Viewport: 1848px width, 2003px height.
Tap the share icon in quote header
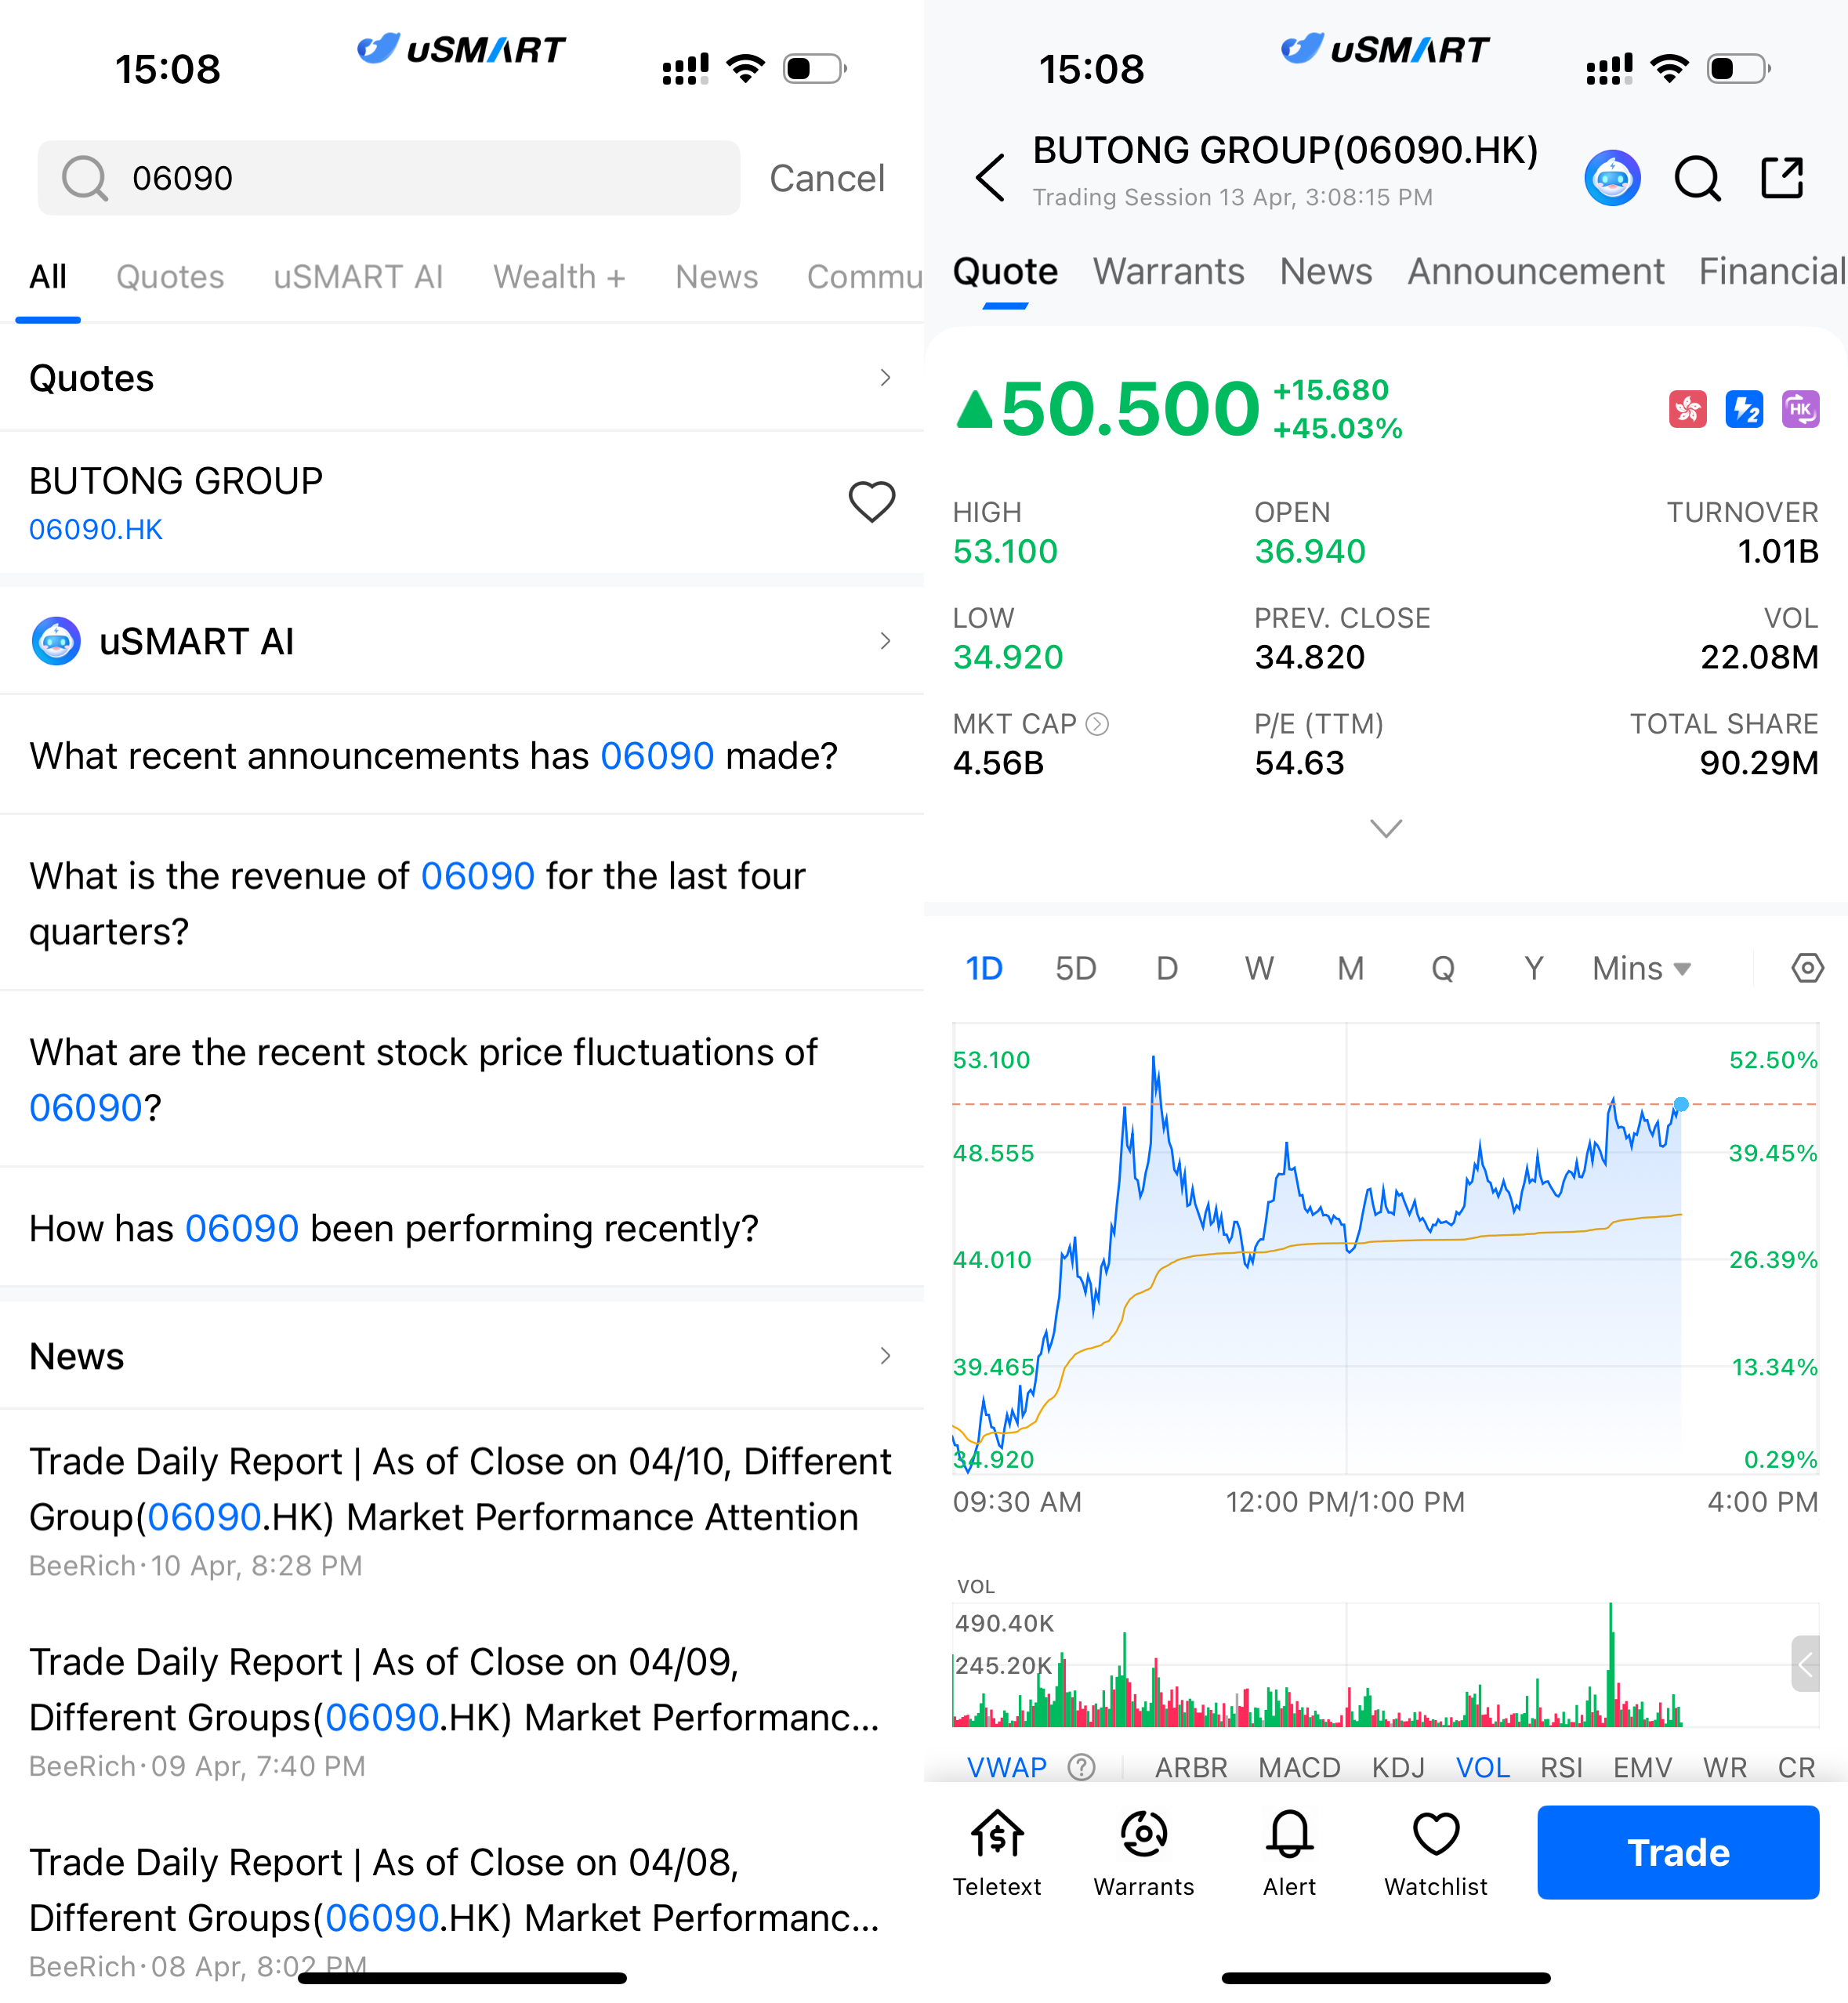point(1781,178)
